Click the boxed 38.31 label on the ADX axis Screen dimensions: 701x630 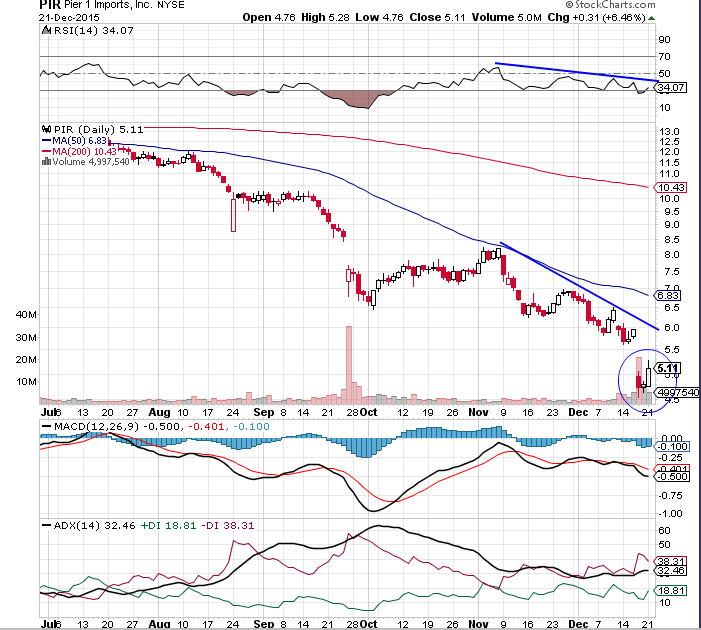click(671, 561)
